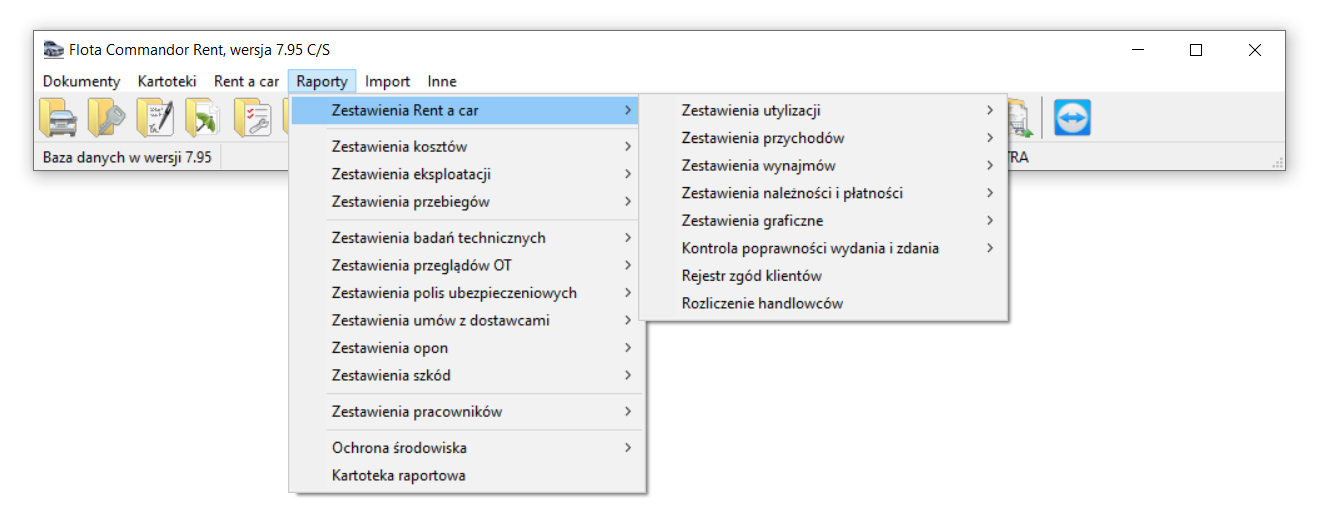This screenshot has width=1324, height=518.
Task: Expand the Zestawienia graficzne submenu arrow
Action: click(990, 221)
